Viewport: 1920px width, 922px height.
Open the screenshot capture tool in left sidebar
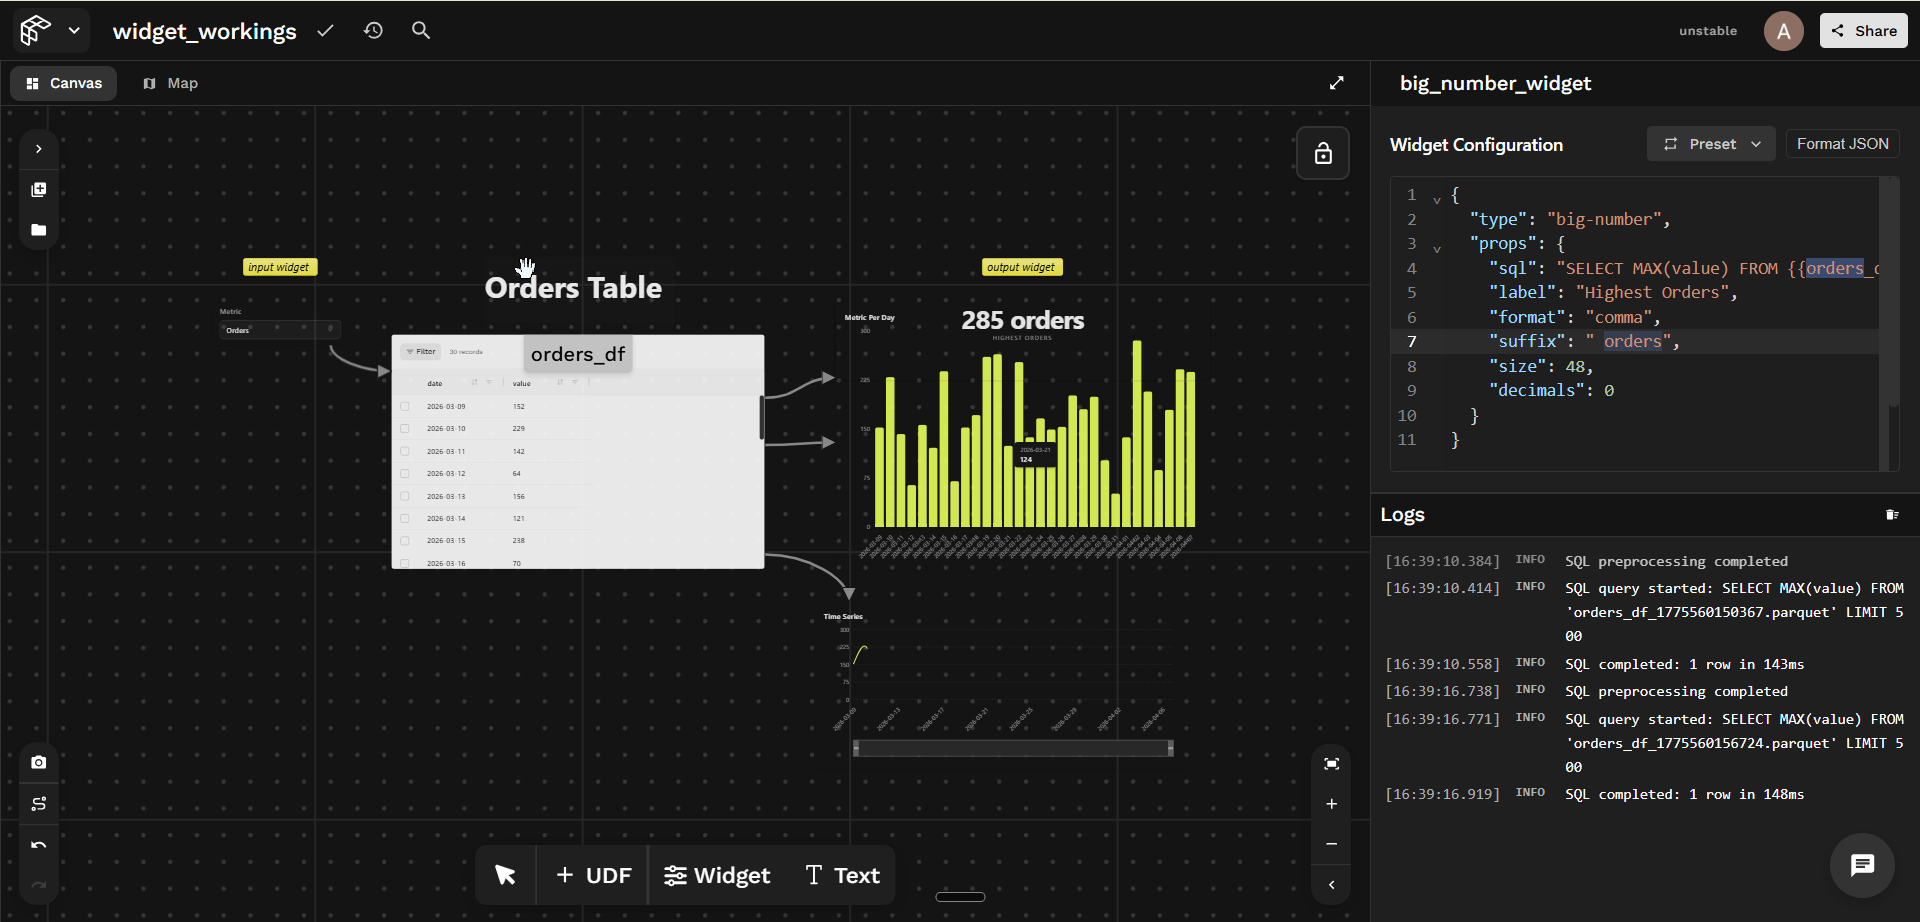(x=38, y=762)
